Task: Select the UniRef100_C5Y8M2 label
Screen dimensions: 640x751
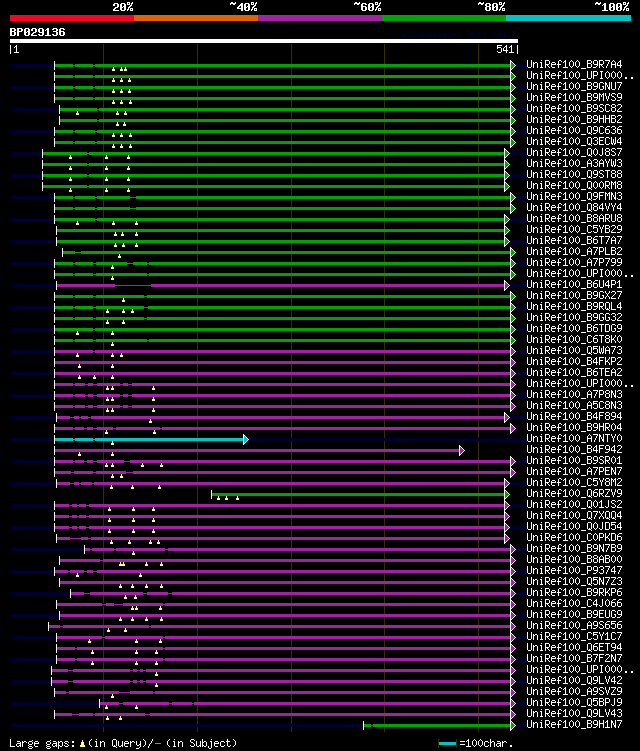Action: [x=574, y=483]
